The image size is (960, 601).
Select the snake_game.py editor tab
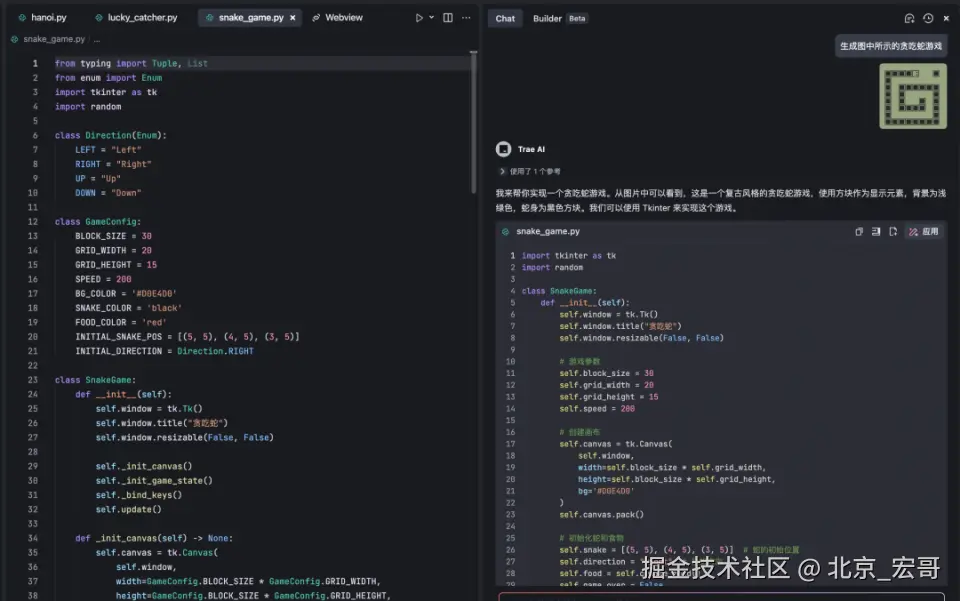(251, 18)
